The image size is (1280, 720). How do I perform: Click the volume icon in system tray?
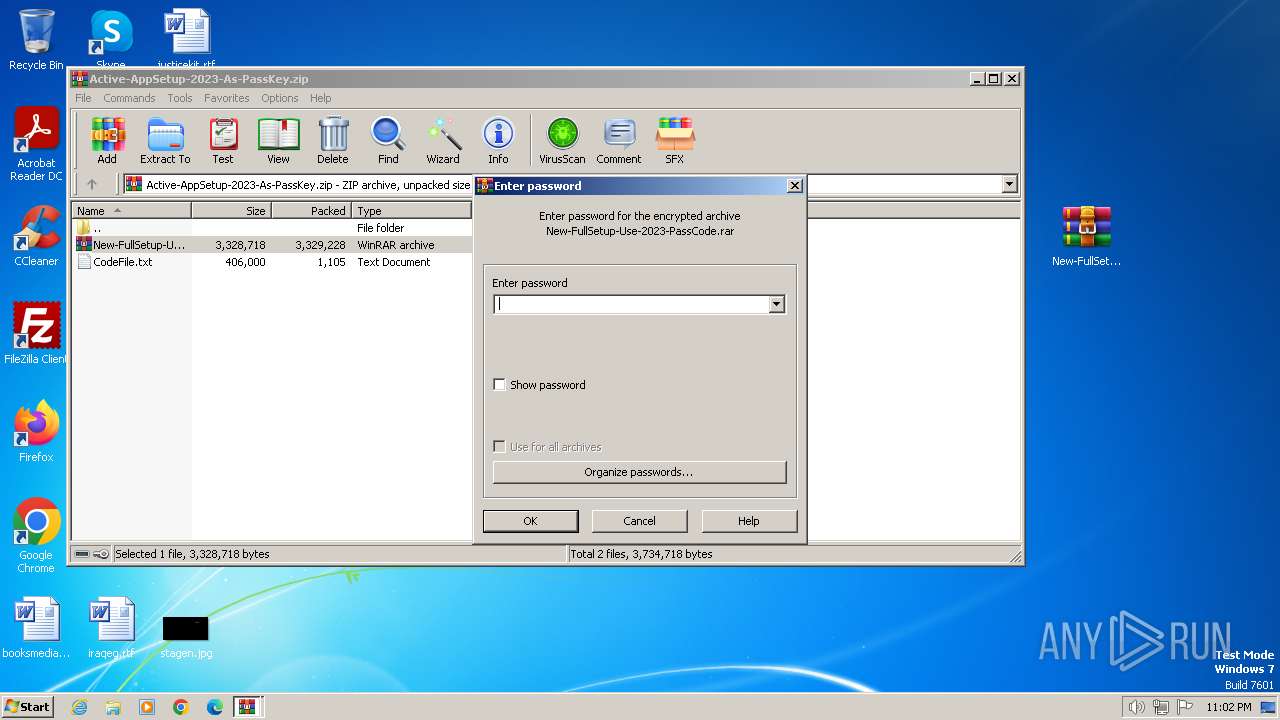(1136, 707)
